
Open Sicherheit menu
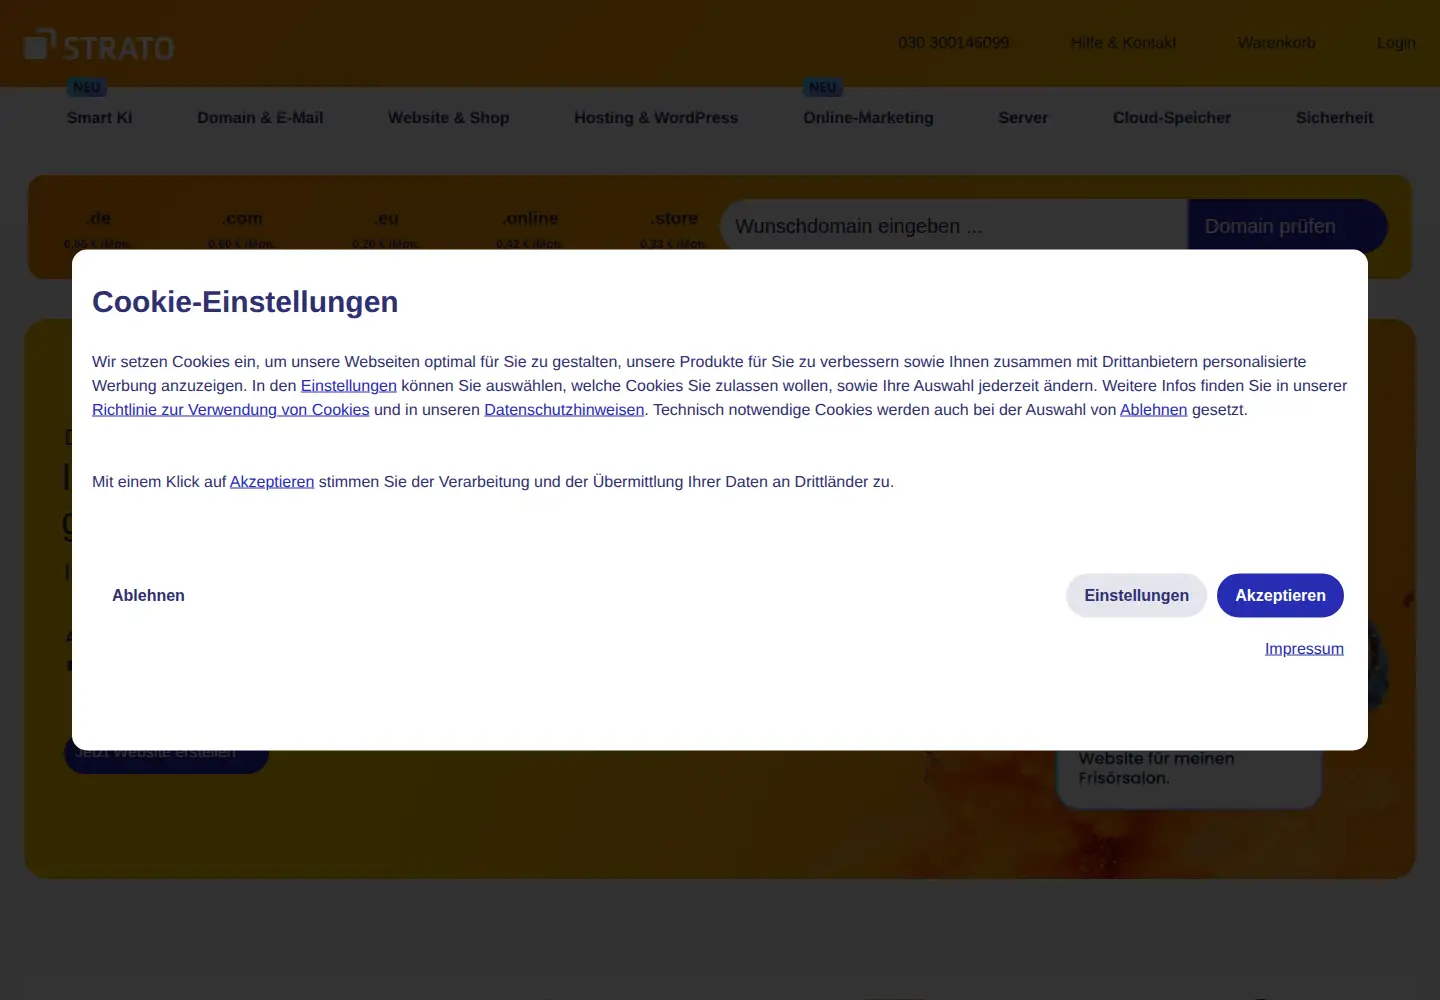click(x=1334, y=117)
